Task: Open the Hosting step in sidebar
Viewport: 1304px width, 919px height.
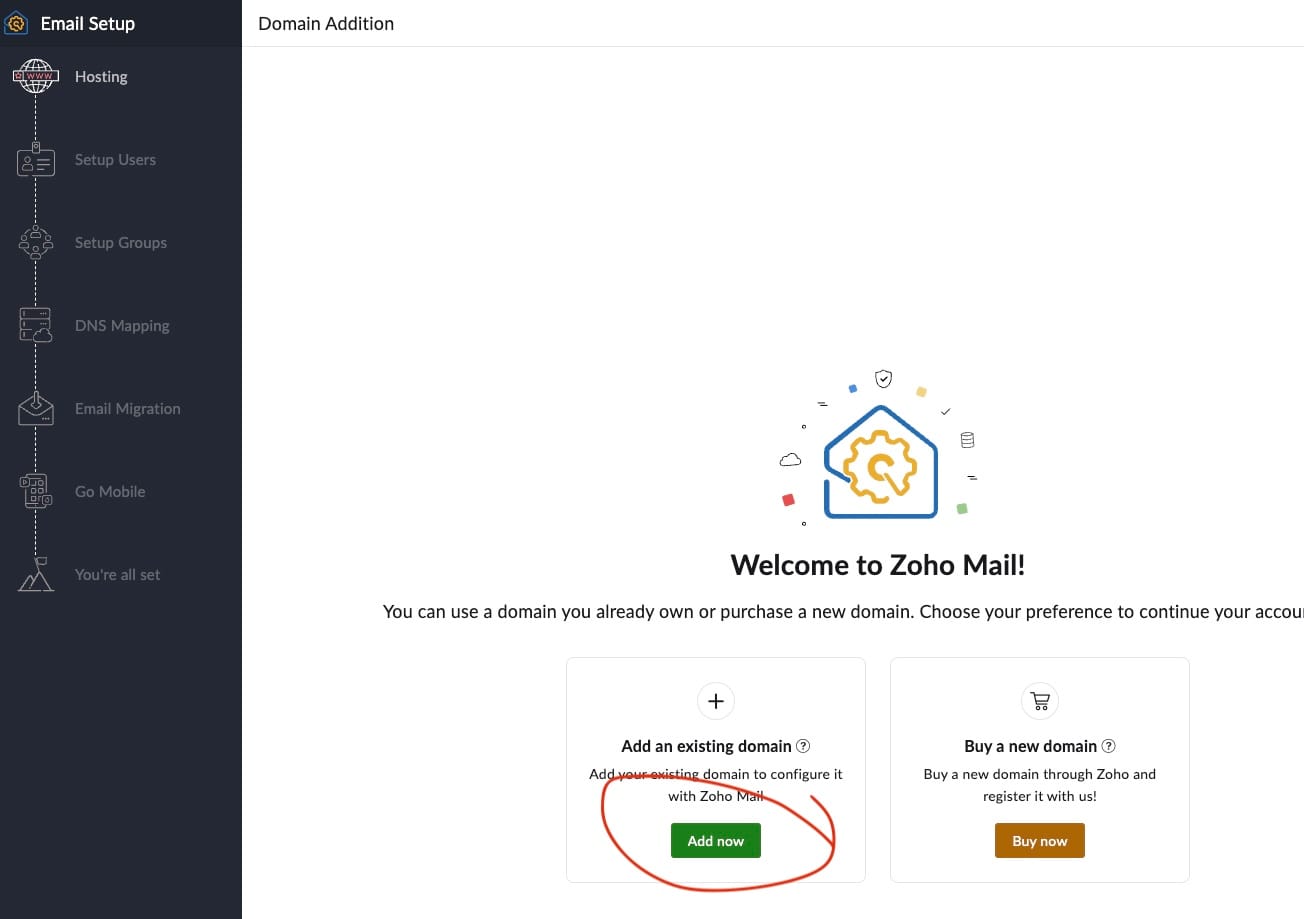Action: (101, 77)
